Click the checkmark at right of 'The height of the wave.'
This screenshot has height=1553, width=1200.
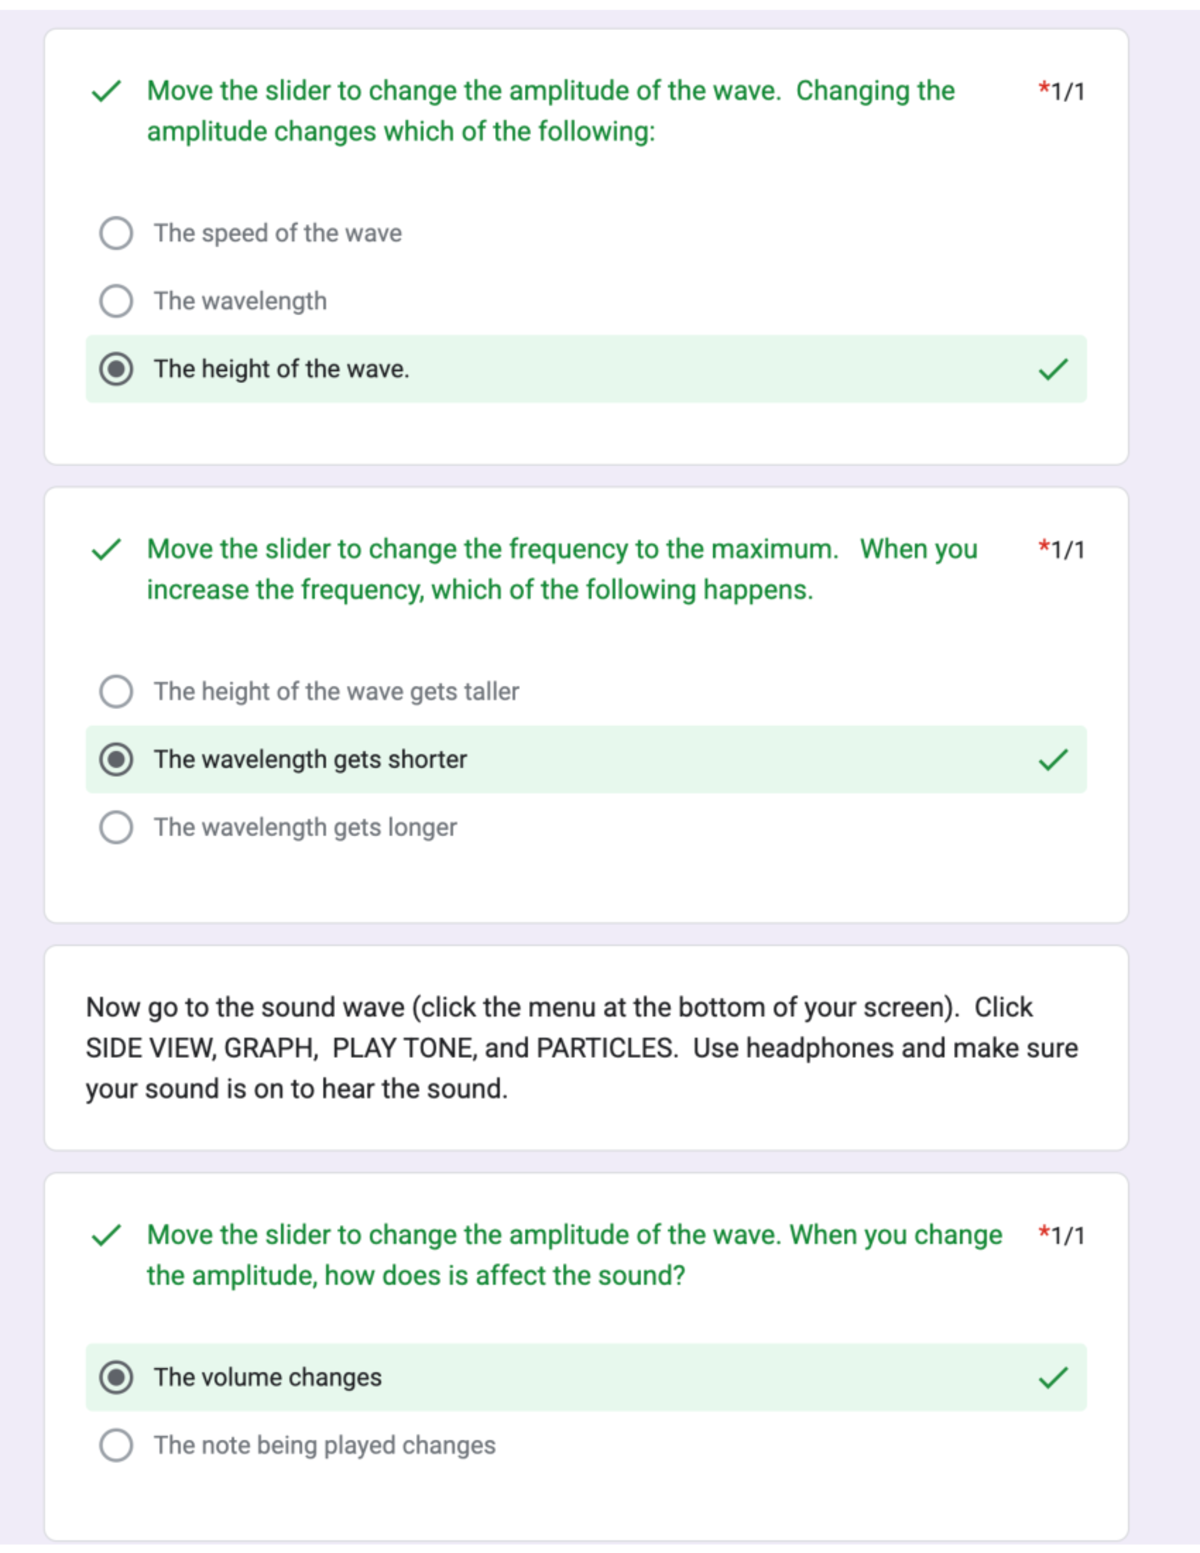1053,370
